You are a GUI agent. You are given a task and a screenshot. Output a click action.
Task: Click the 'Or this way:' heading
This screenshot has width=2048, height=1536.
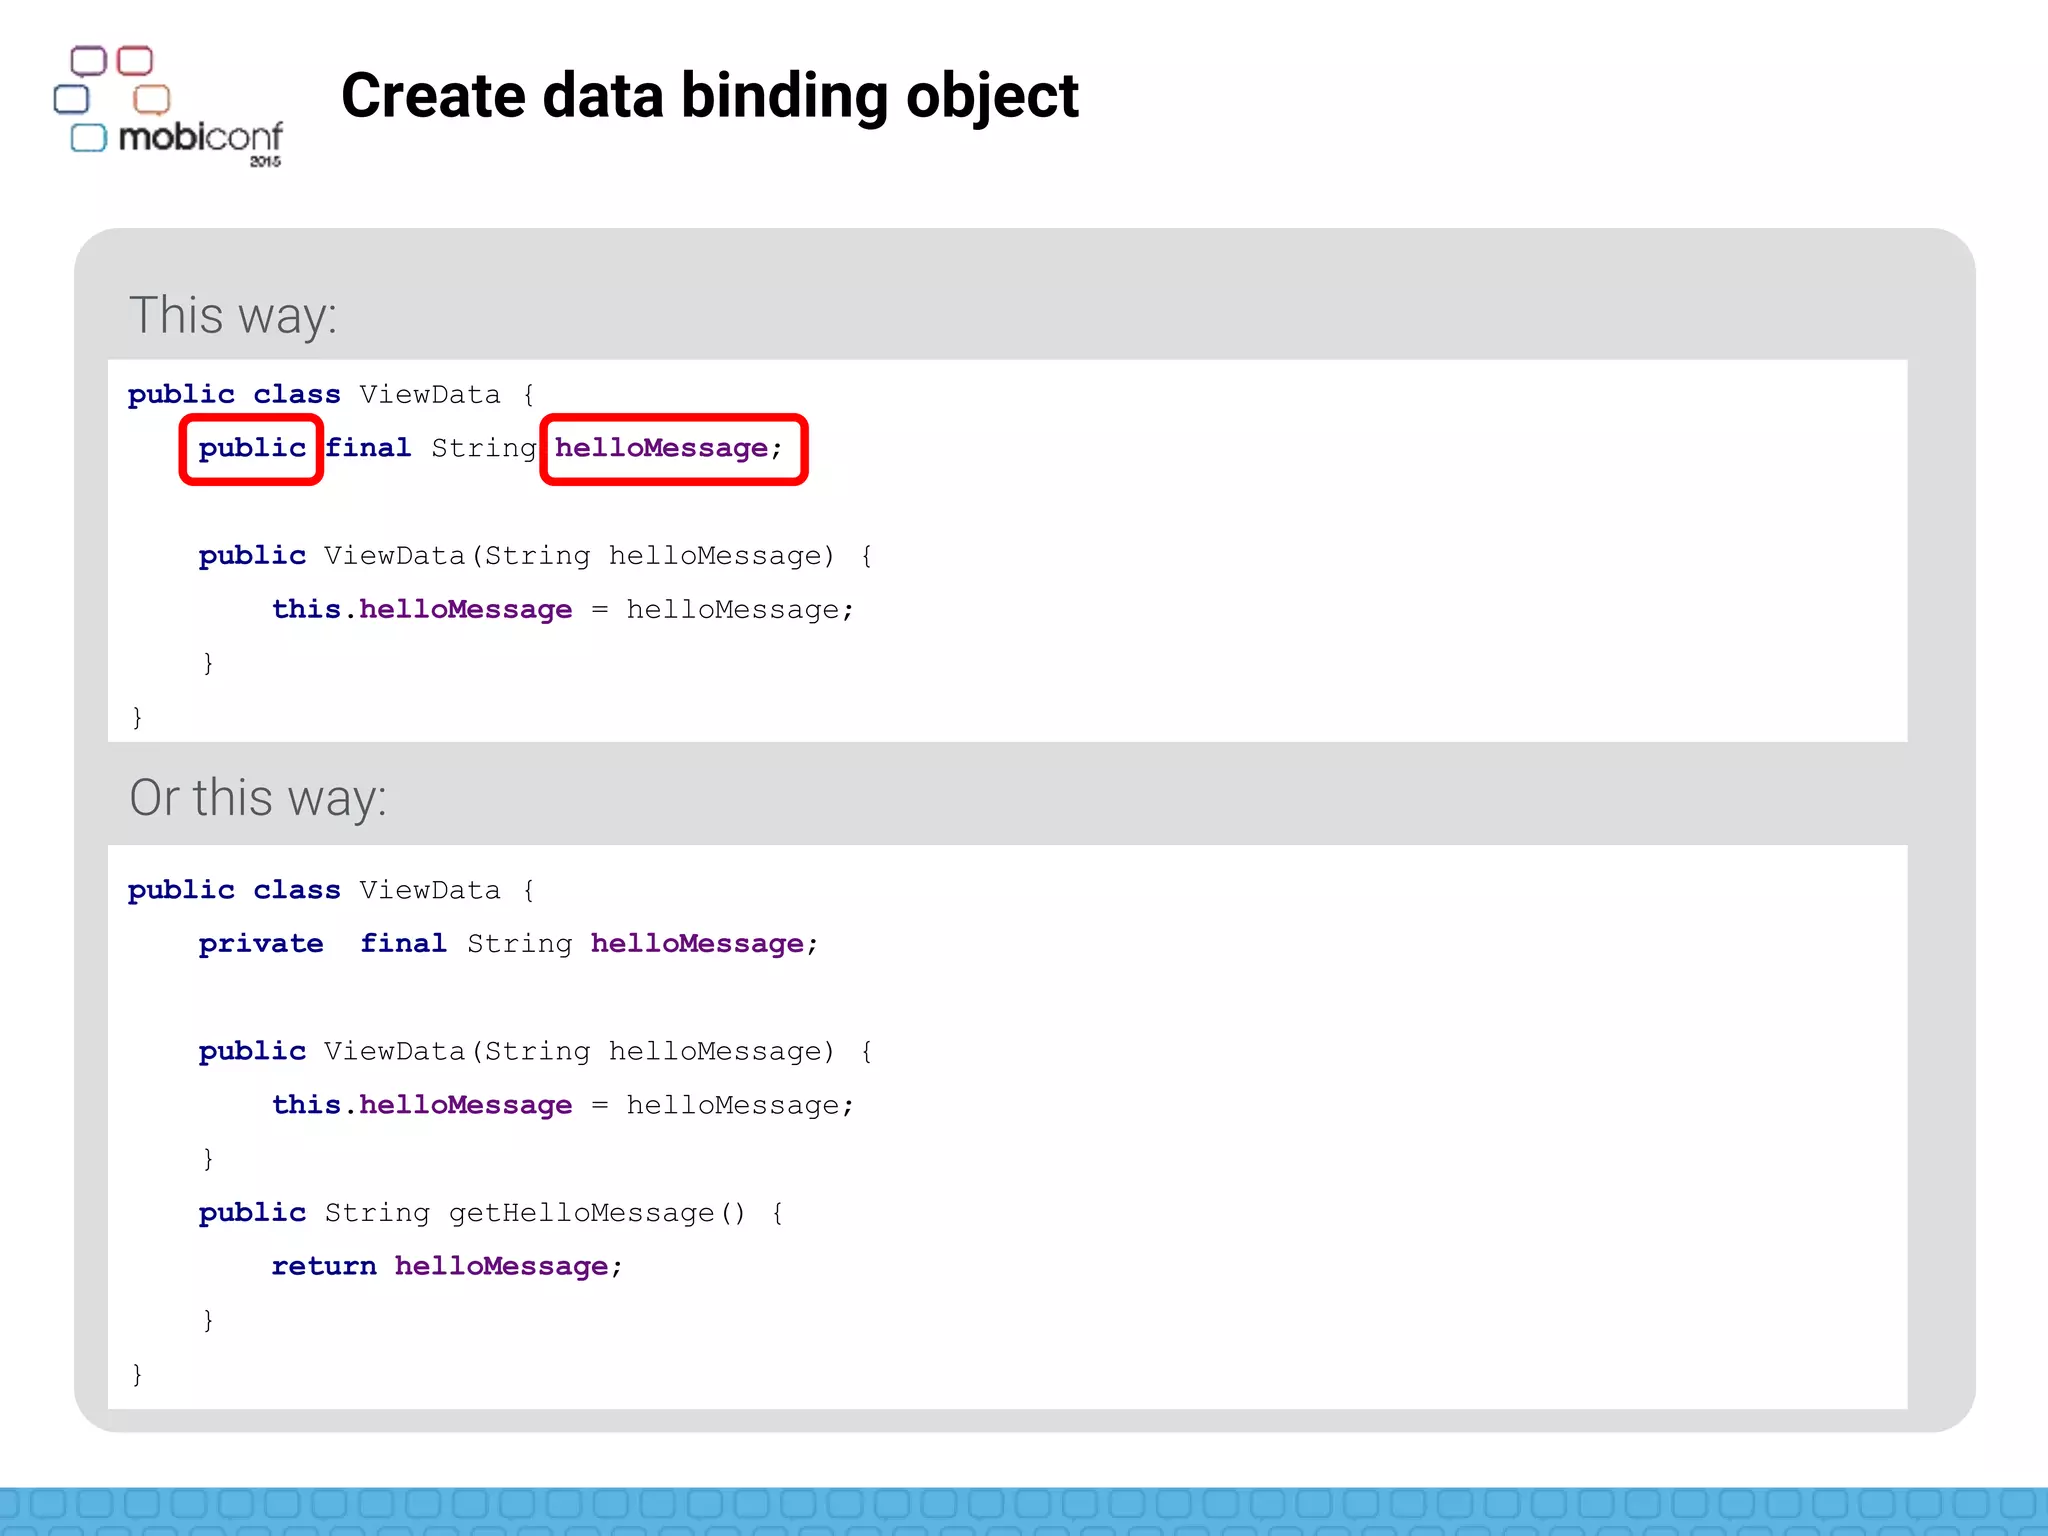[258, 798]
